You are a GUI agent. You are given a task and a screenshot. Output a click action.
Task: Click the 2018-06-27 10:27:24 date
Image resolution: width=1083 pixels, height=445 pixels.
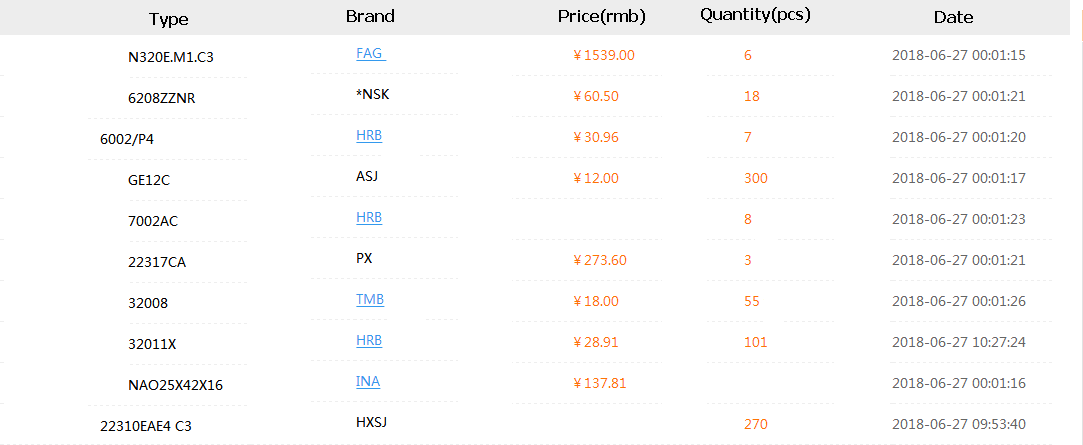[x=958, y=342]
